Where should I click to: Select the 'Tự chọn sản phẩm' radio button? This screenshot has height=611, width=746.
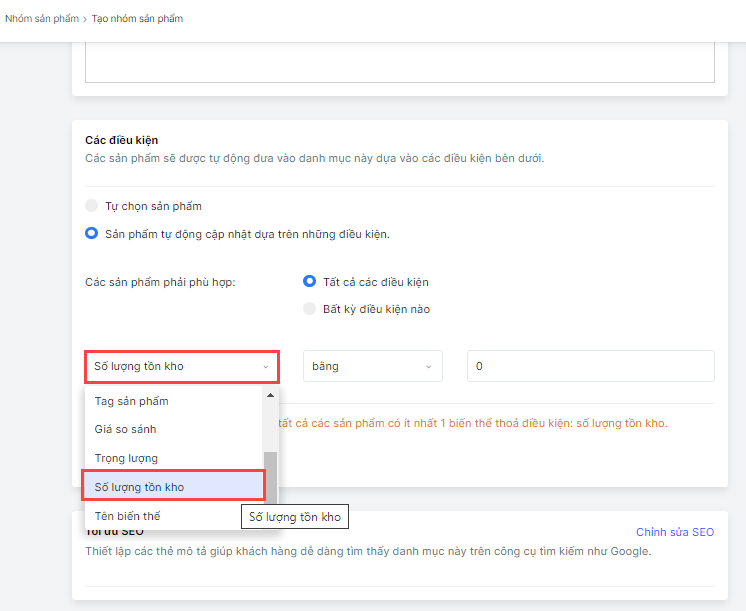(x=92, y=206)
